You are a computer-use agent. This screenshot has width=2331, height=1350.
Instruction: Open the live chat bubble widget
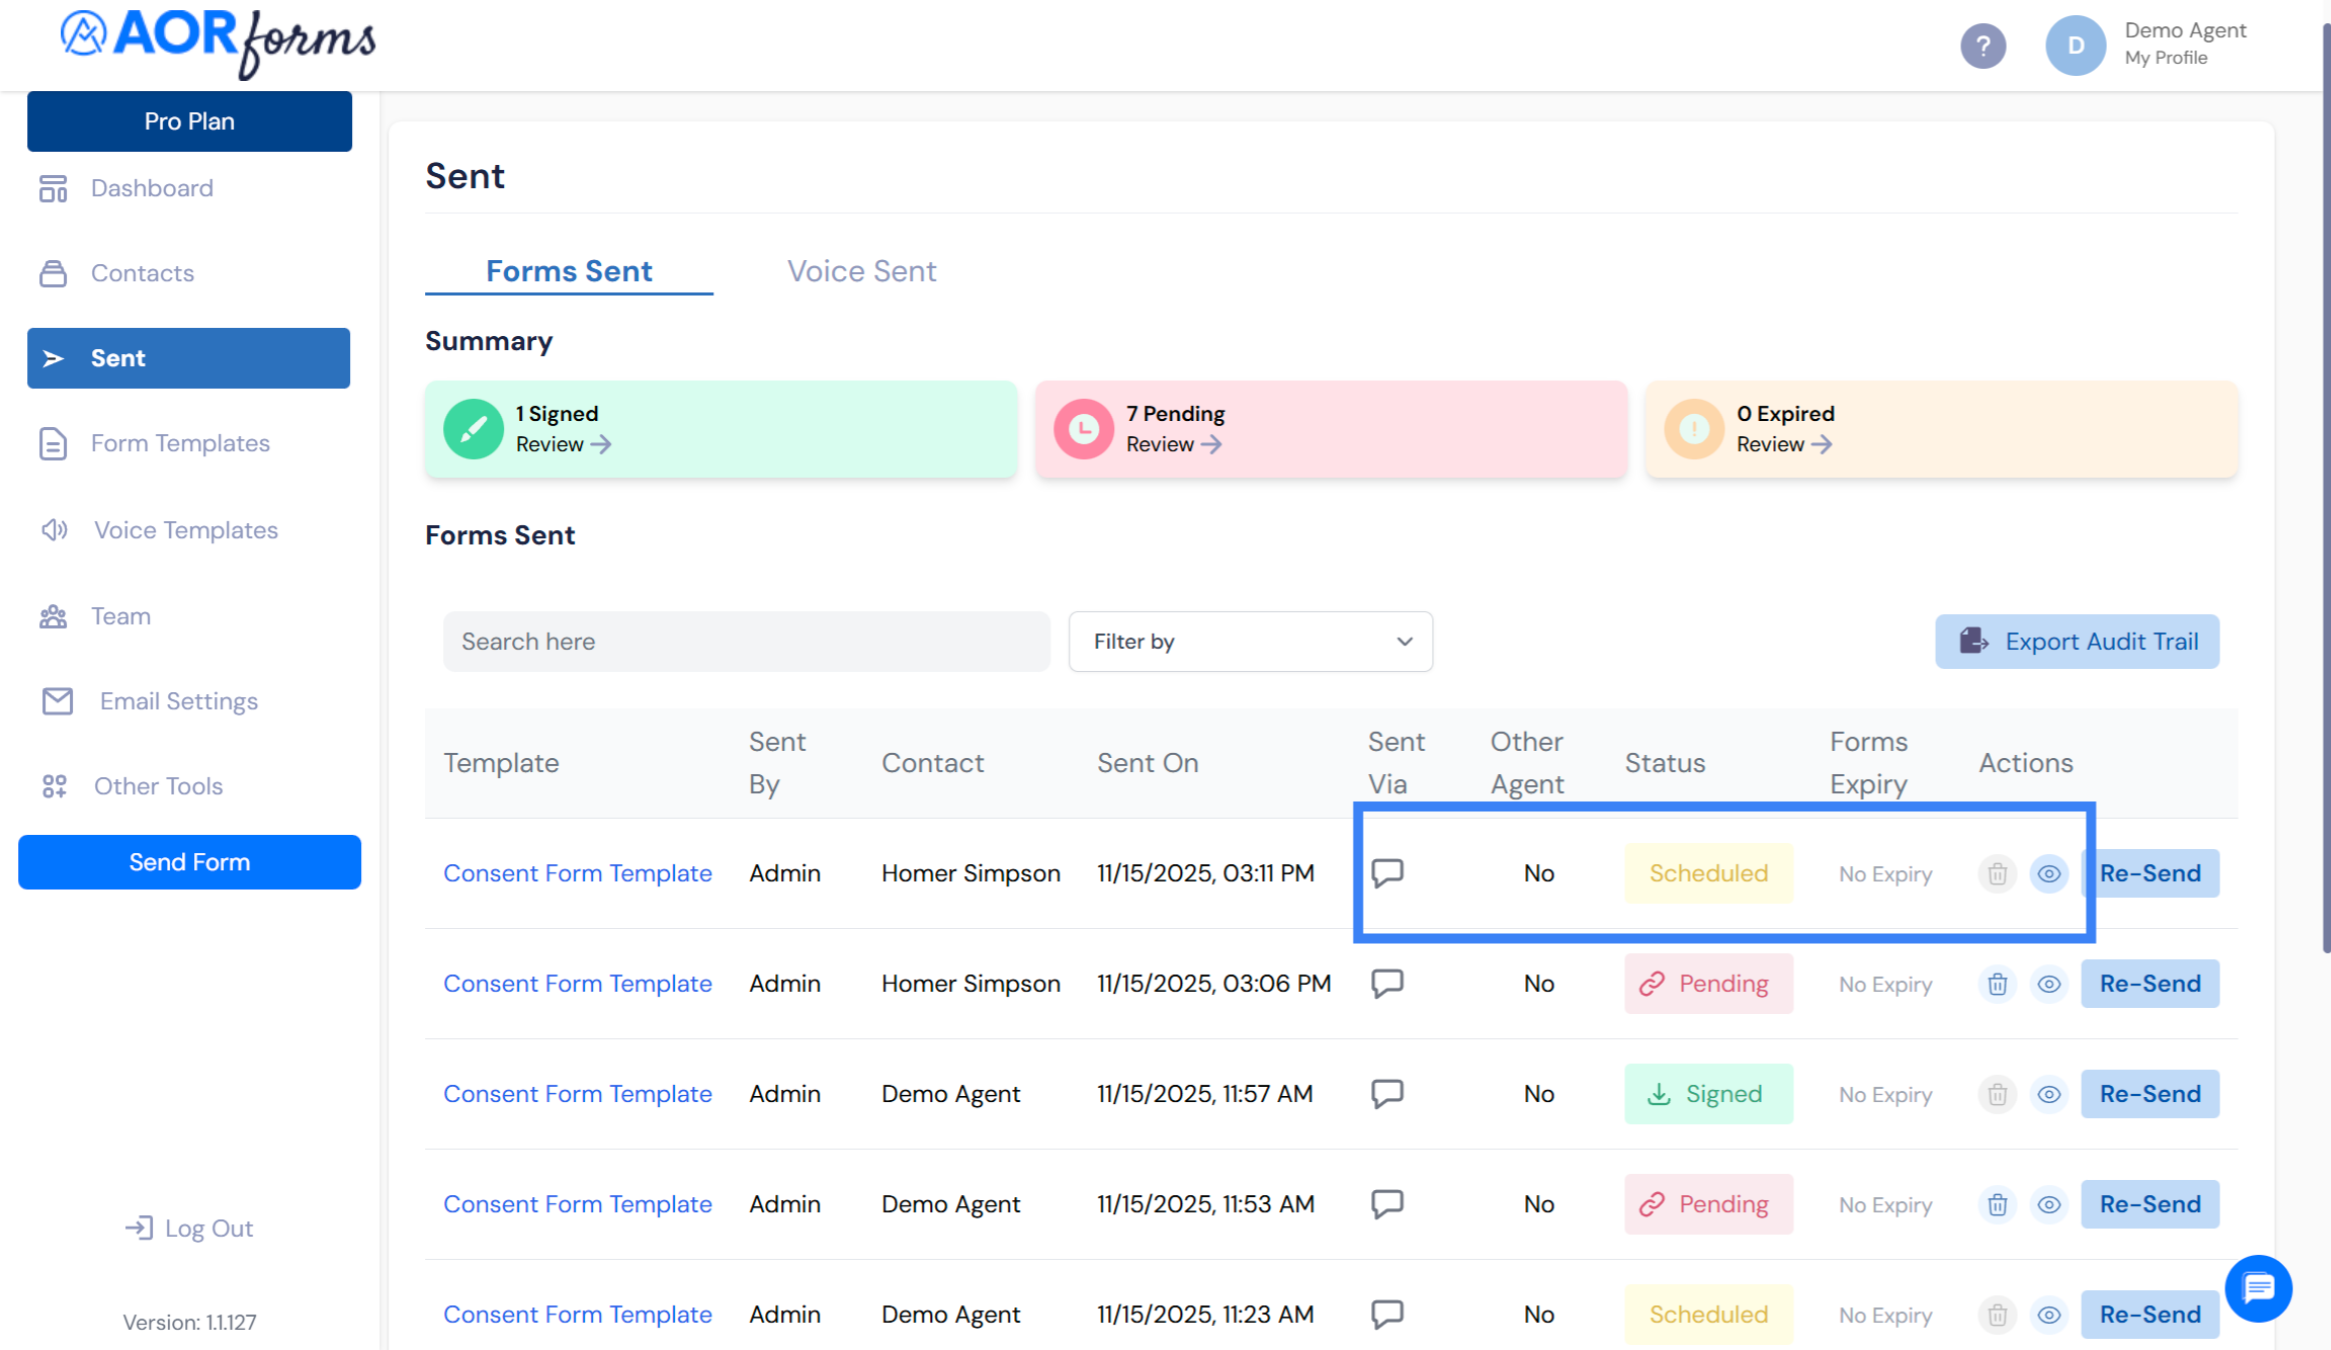[x=2258, y=1288]
